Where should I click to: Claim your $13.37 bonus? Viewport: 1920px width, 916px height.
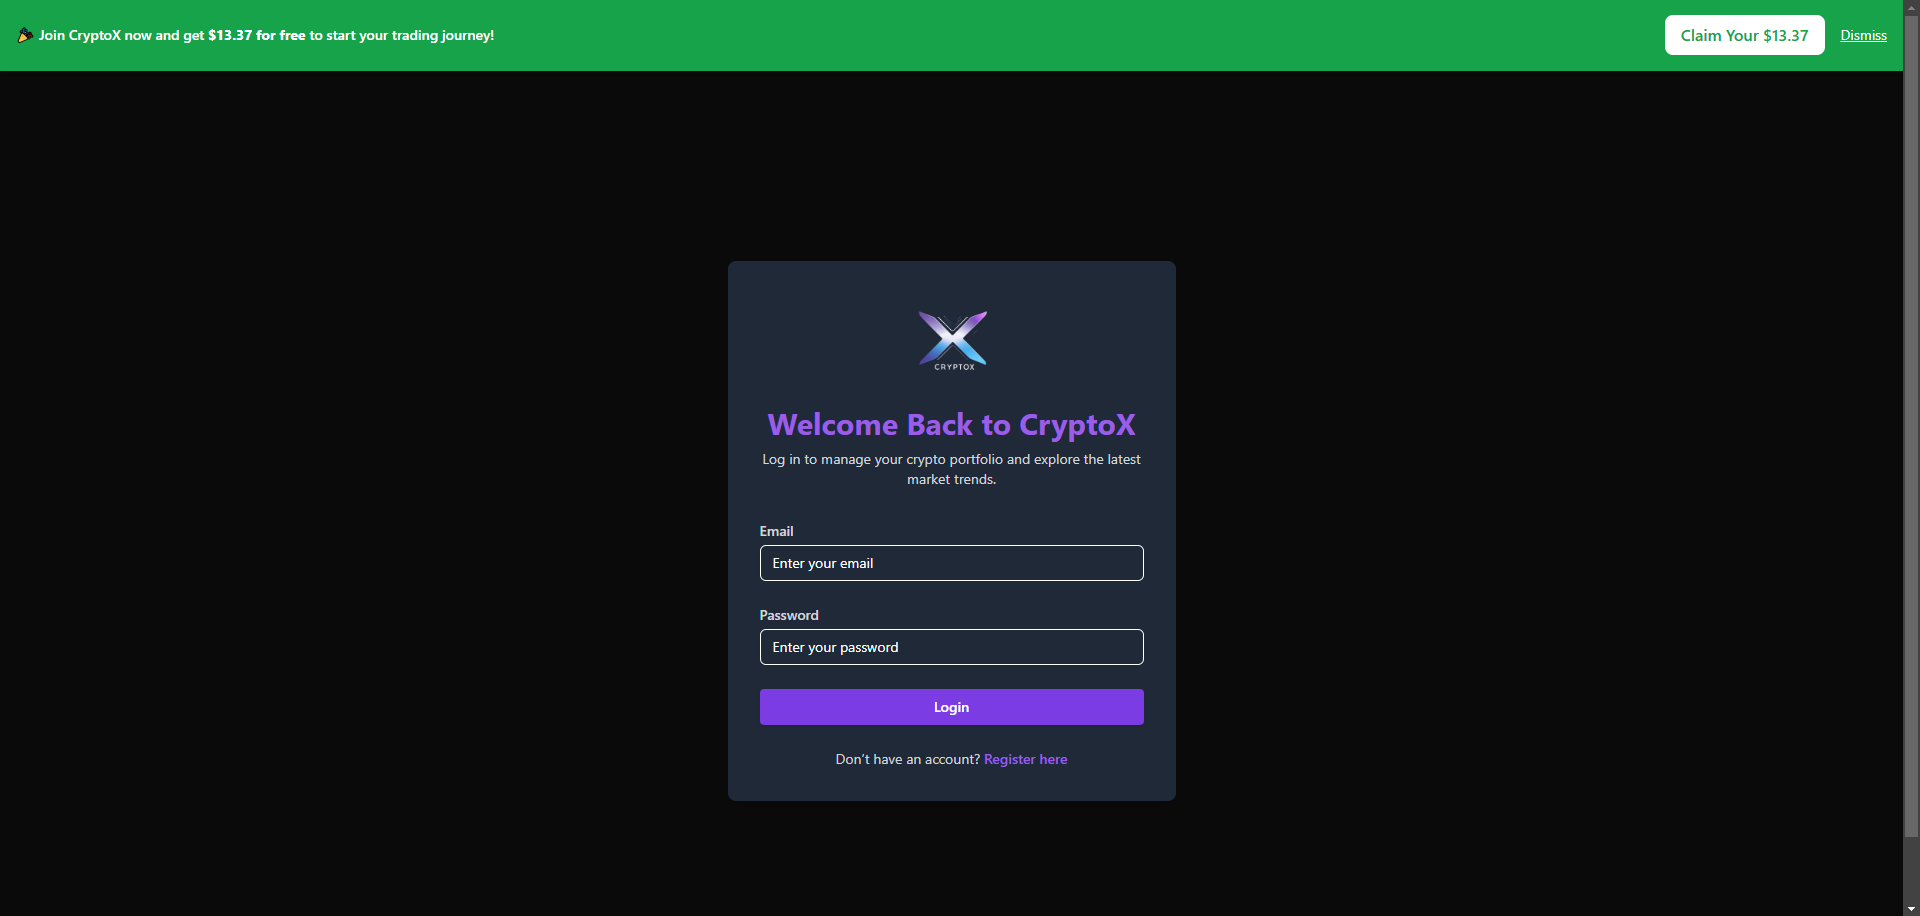click(x=1744, y=35)
